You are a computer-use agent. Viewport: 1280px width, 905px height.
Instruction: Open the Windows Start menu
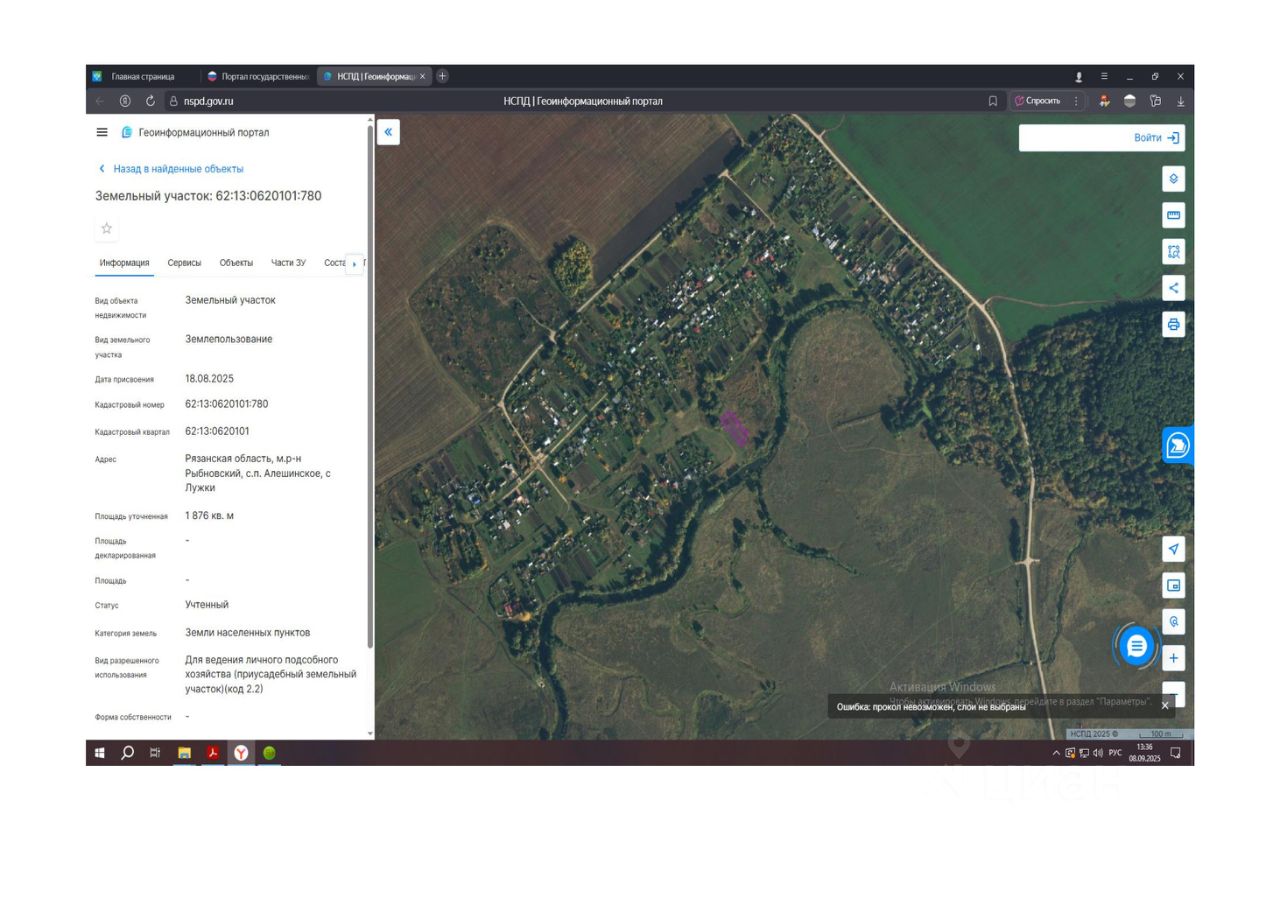(x=99, y=753)
